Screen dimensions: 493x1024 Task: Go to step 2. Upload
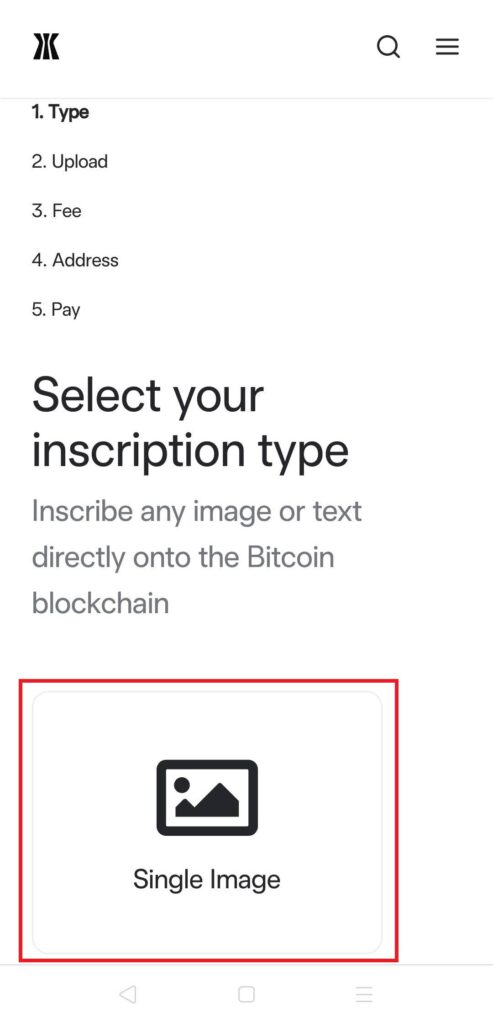70,161
